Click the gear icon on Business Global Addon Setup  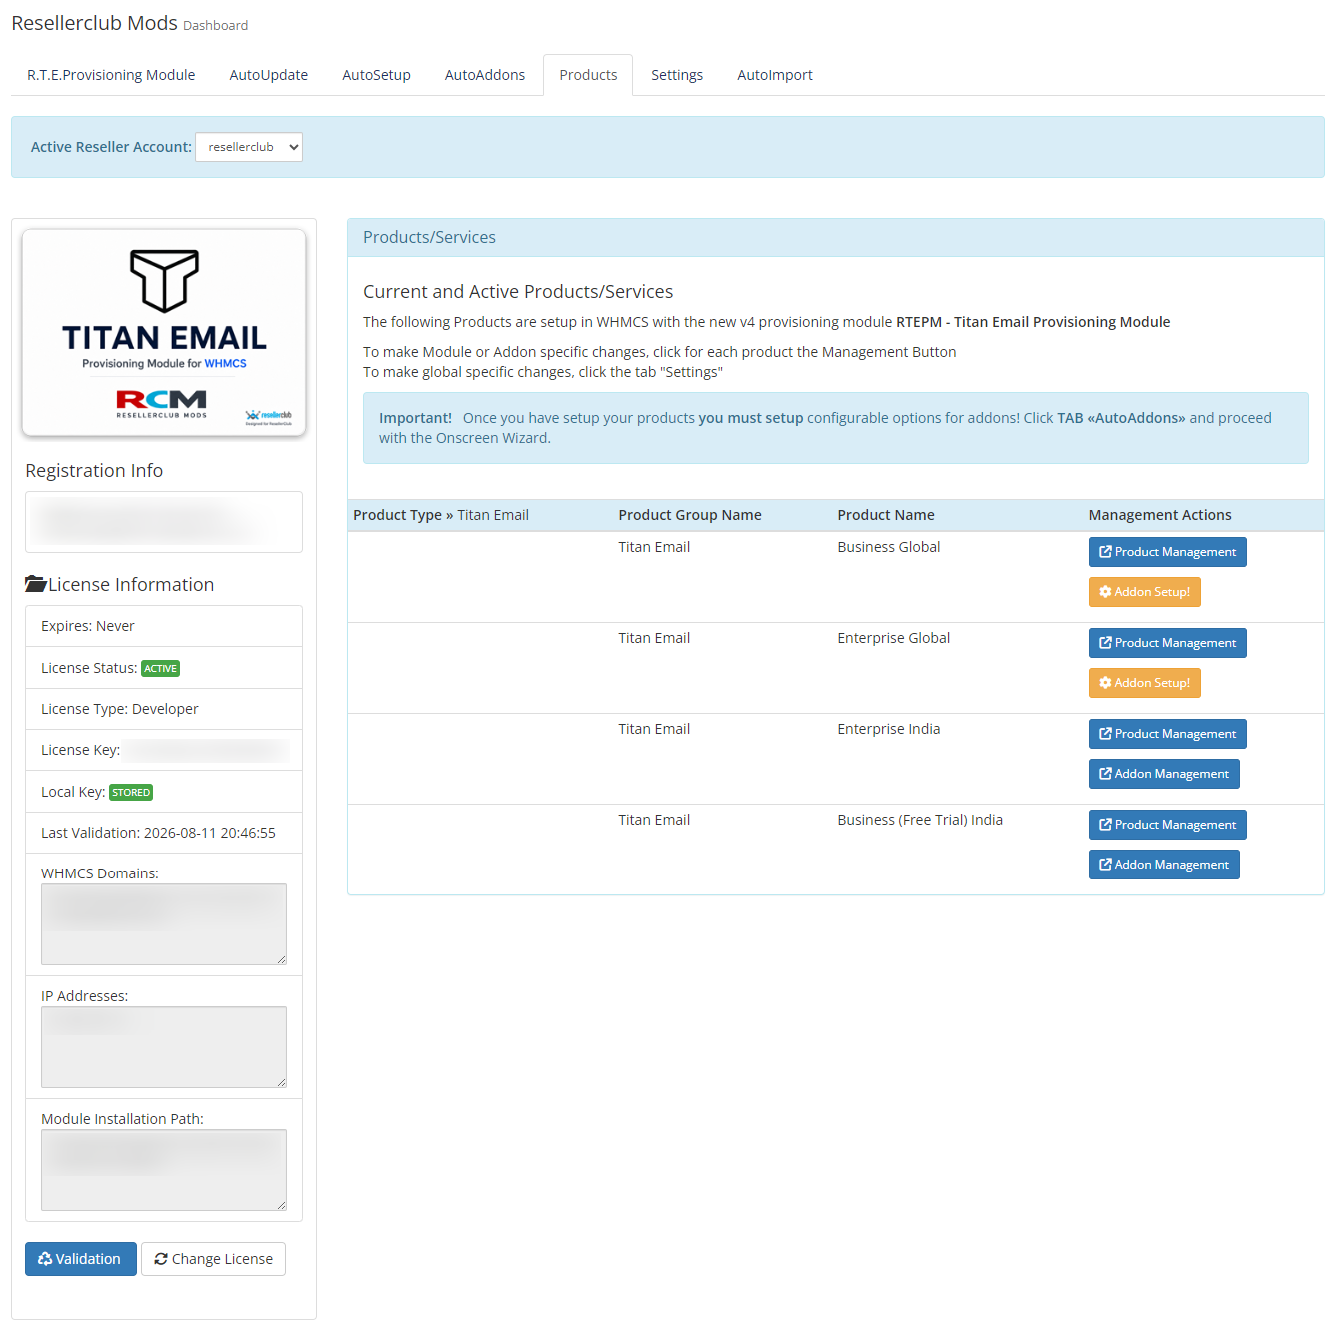[1105, 592]
